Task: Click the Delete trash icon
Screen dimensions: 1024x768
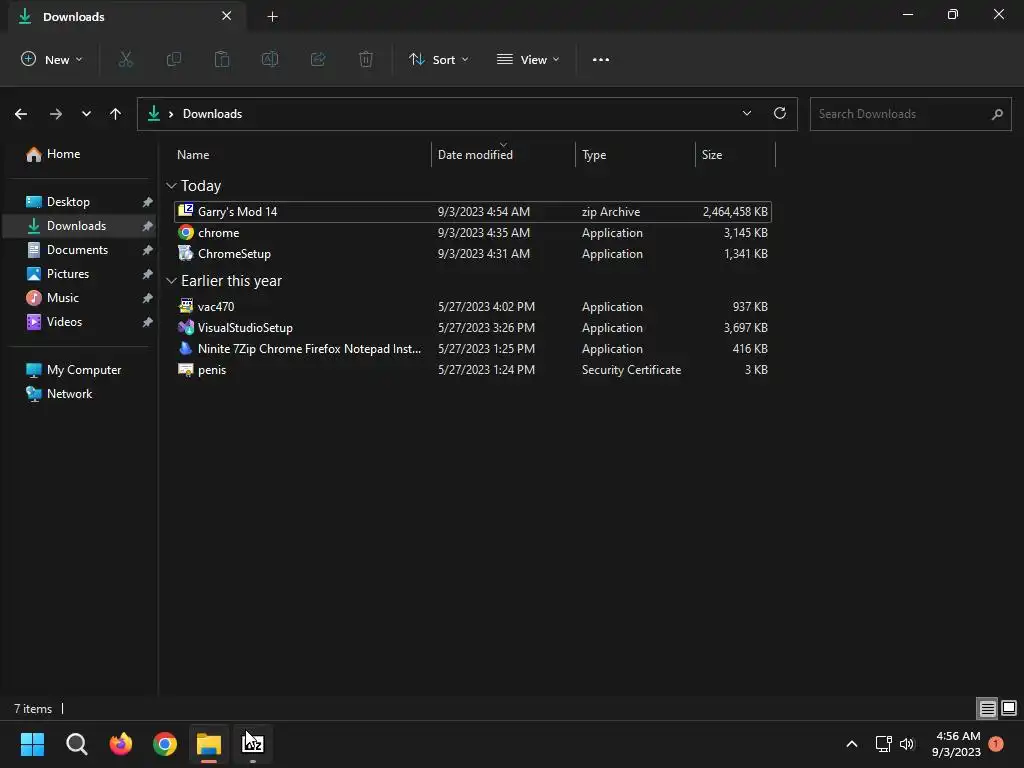Action: pyautogui.click(x=366, y=59)
